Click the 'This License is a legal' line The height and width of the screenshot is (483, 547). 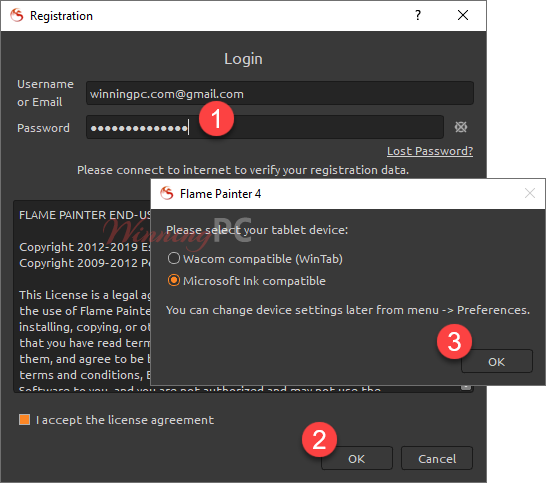tap(85, 295)
